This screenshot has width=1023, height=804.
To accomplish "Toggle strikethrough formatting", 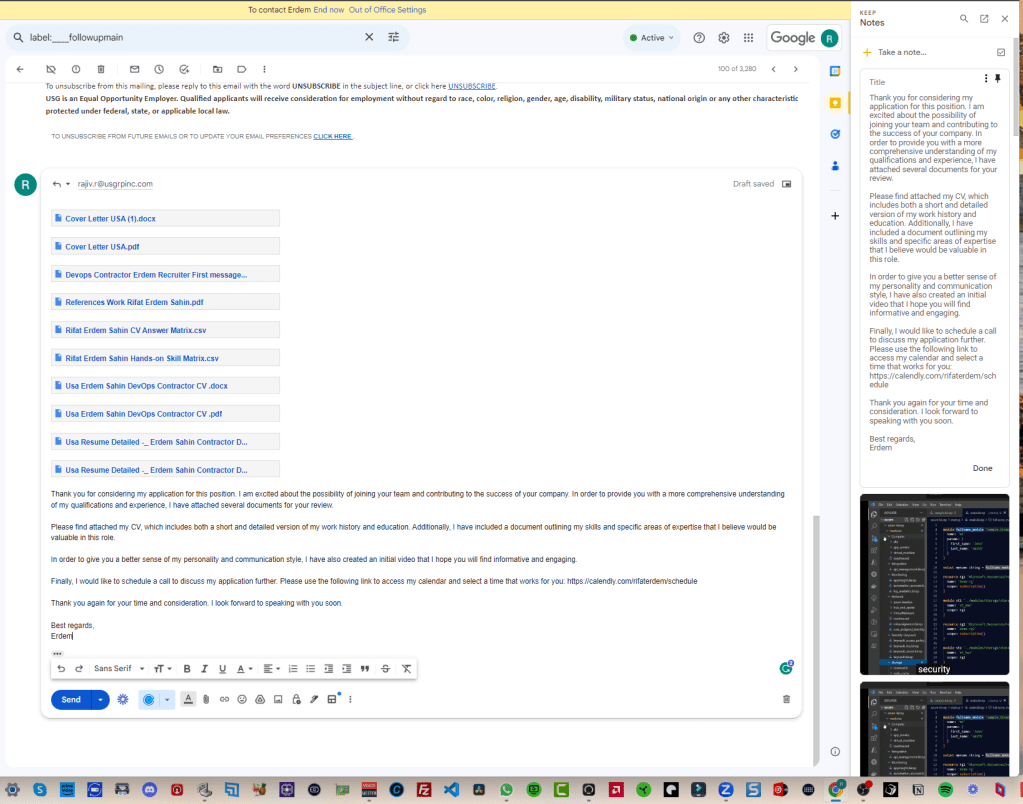I will click(386, 668).
